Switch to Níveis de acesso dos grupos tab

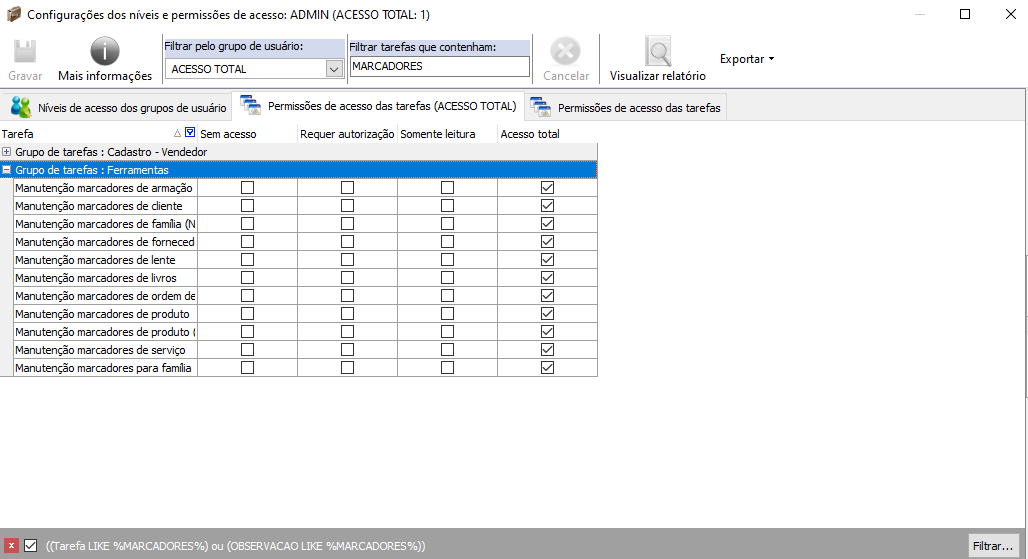coord(118,107)
